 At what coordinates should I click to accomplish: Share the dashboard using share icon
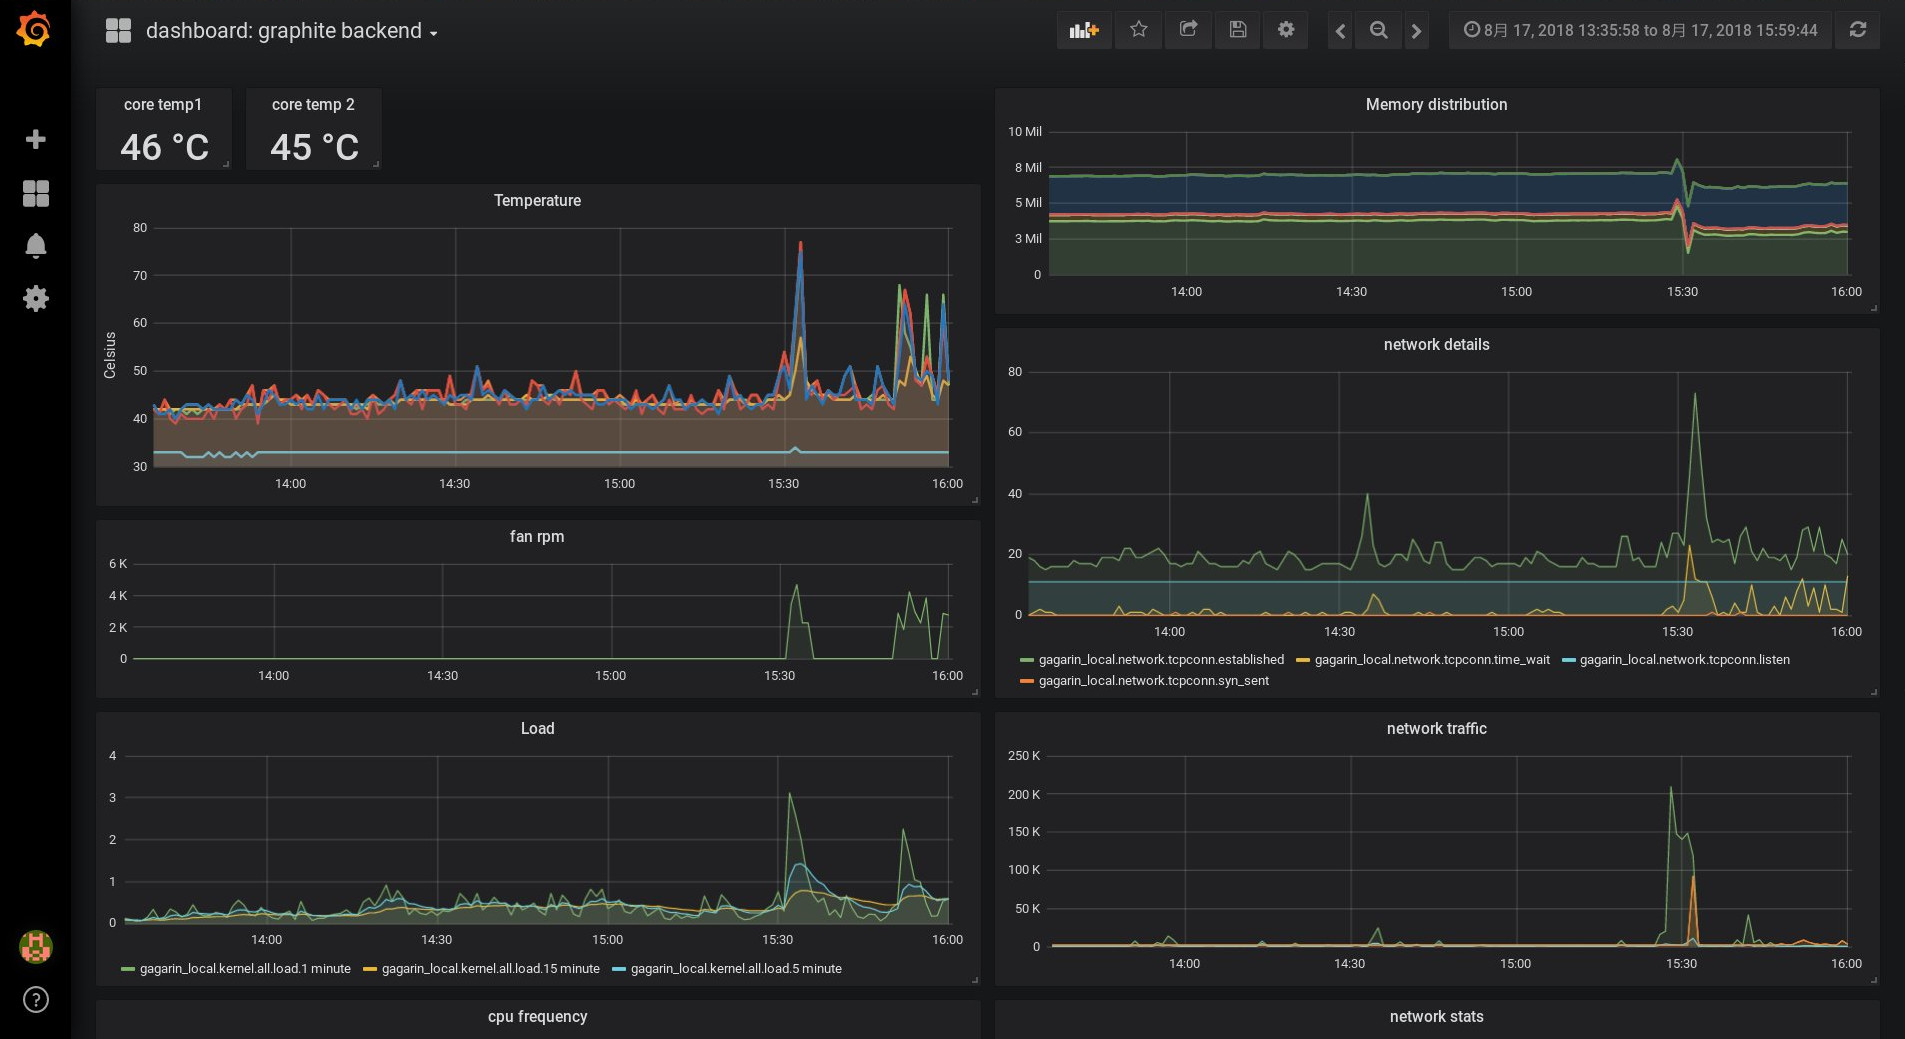coord(1188,30)
